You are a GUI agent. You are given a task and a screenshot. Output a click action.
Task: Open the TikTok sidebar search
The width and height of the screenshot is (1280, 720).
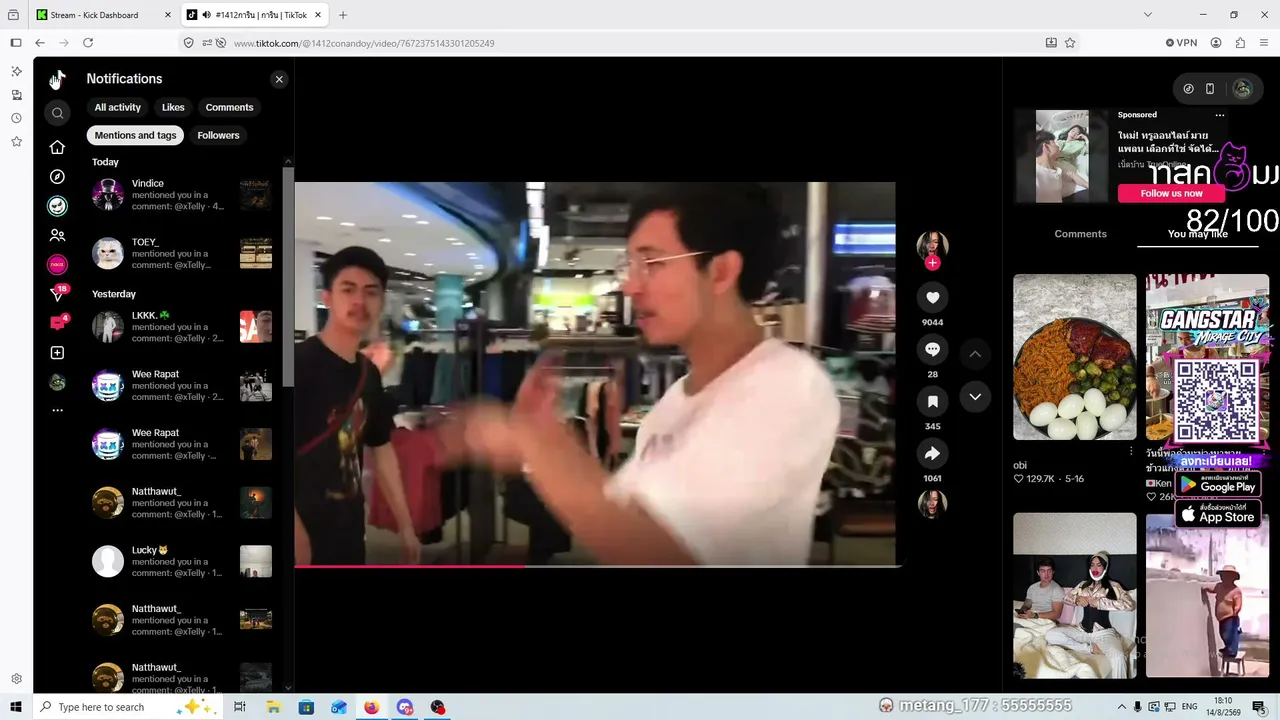pos(57,113)
